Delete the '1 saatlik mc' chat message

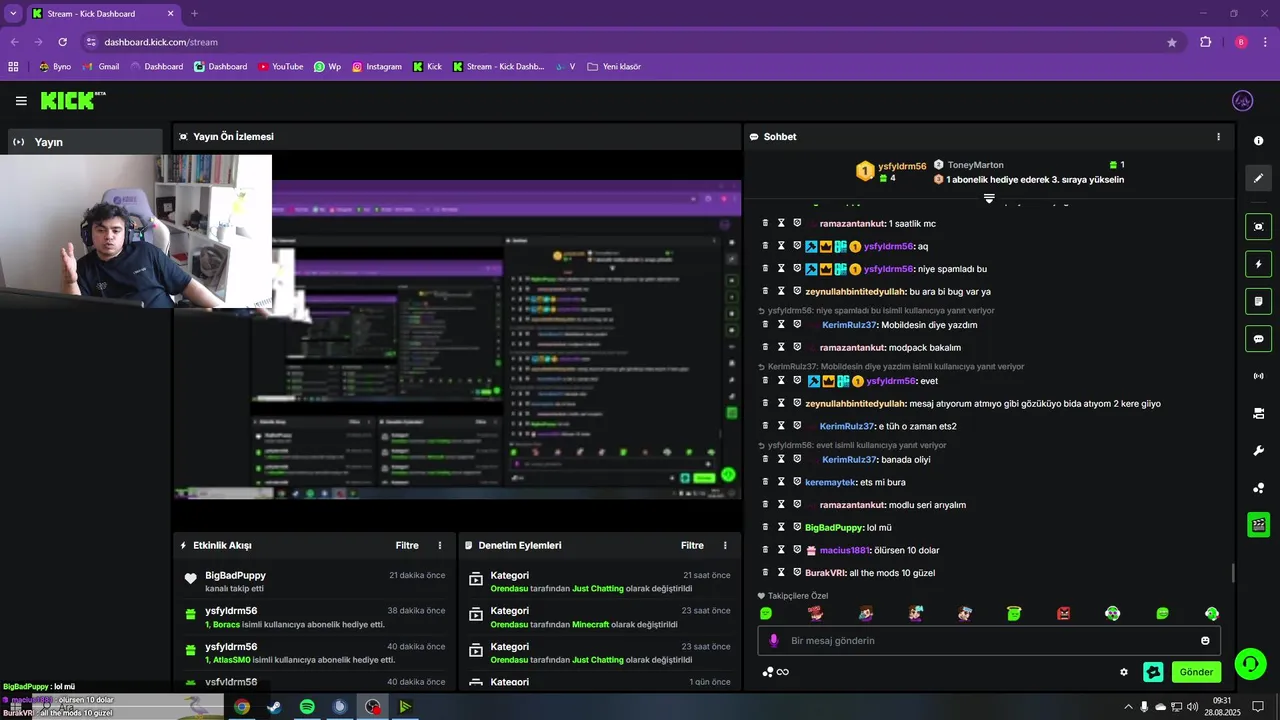click(765, 223)
